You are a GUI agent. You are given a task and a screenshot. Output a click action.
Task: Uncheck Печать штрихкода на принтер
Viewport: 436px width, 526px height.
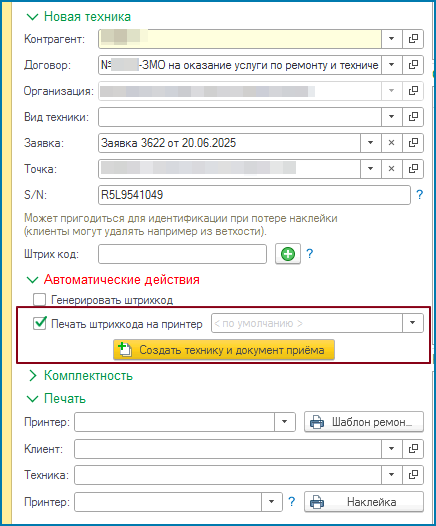pyautogui.click(x=40, y=323)
